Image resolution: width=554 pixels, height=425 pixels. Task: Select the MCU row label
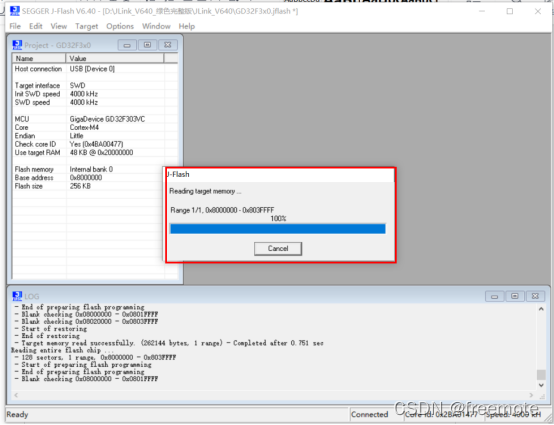pyautogui.click(x=22, y=119)
